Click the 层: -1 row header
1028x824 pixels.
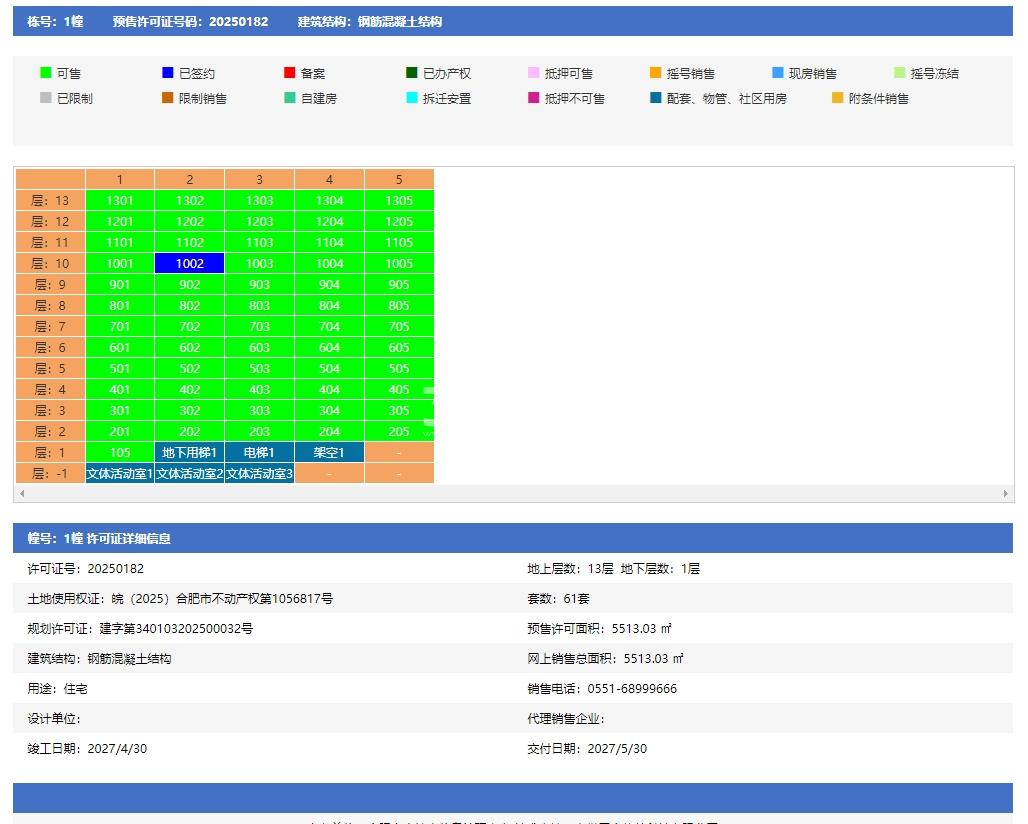pos(50,473)
